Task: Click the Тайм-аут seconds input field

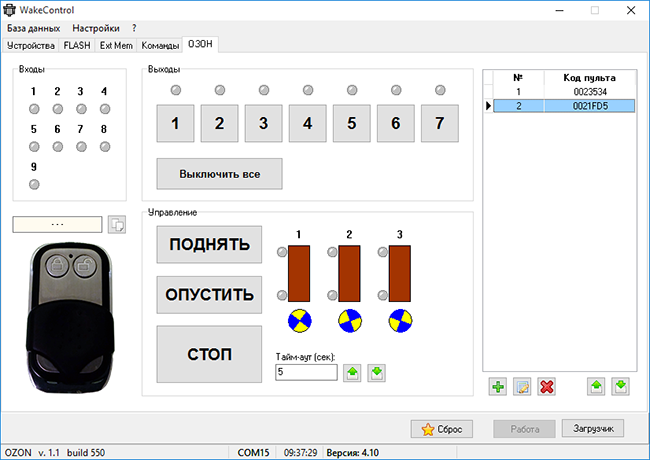Action: point(306,373)
